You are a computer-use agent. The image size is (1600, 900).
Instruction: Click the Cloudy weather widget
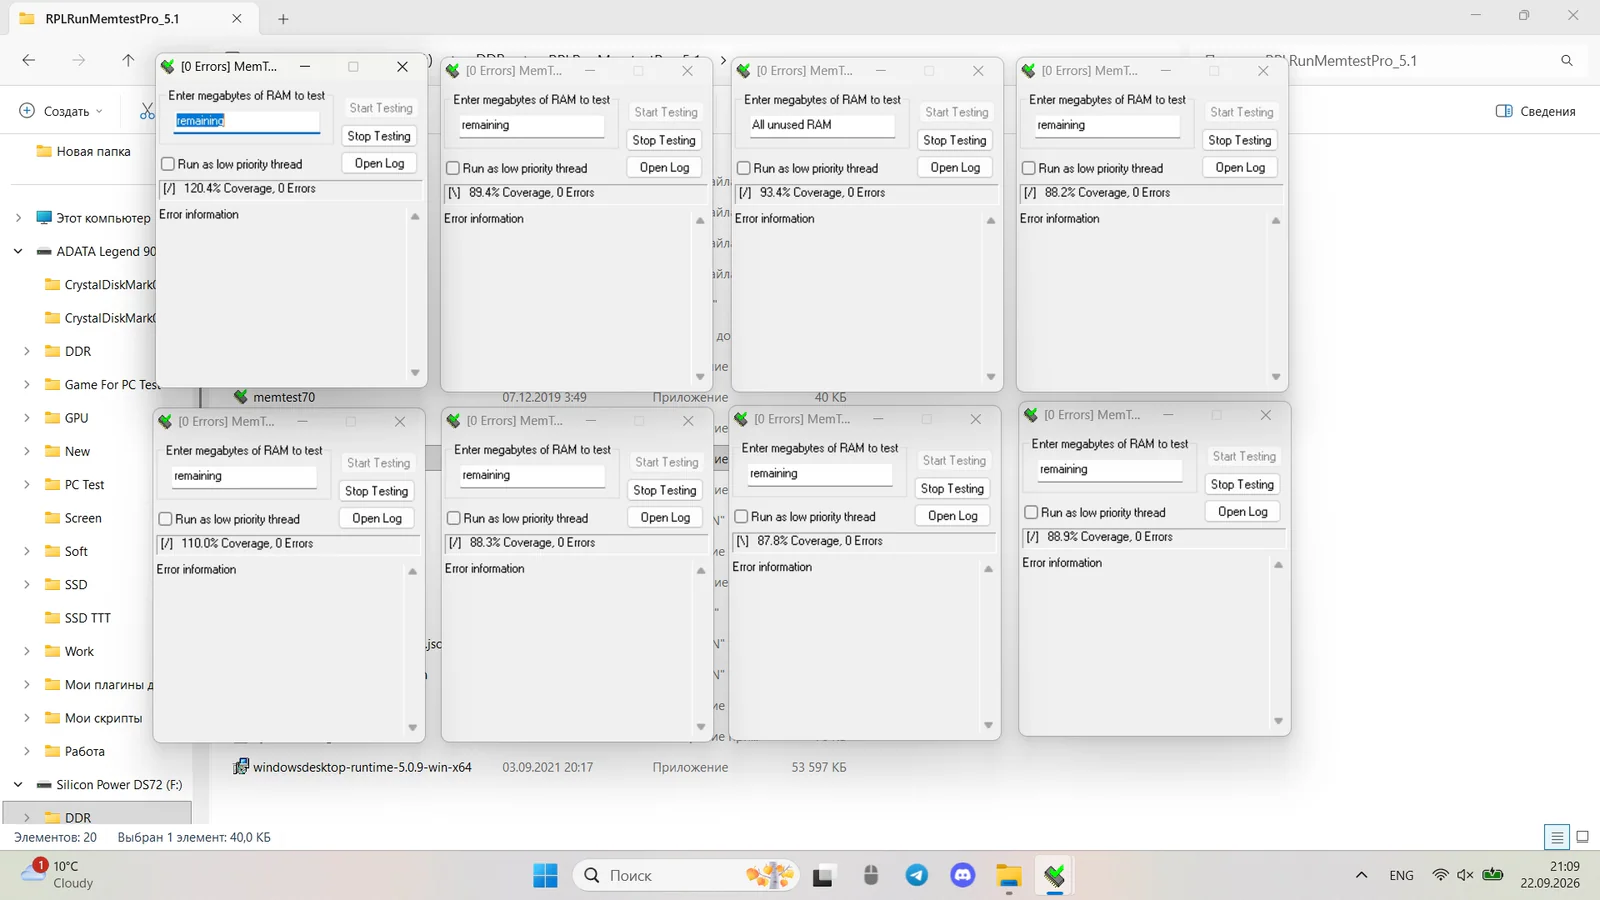(x=58, y=874)
